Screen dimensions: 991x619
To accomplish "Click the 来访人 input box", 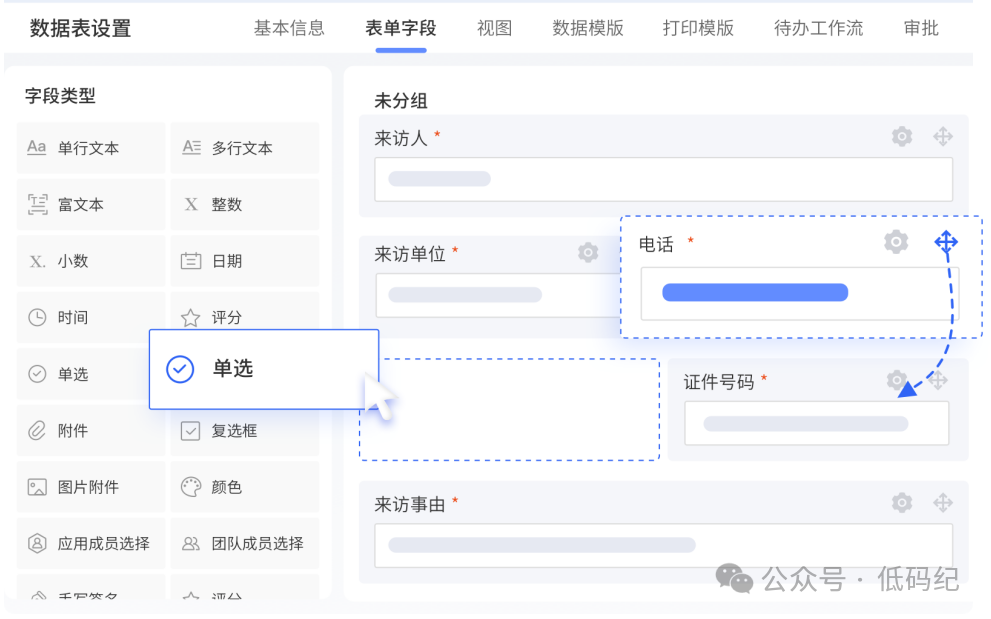I will point(663,180).
